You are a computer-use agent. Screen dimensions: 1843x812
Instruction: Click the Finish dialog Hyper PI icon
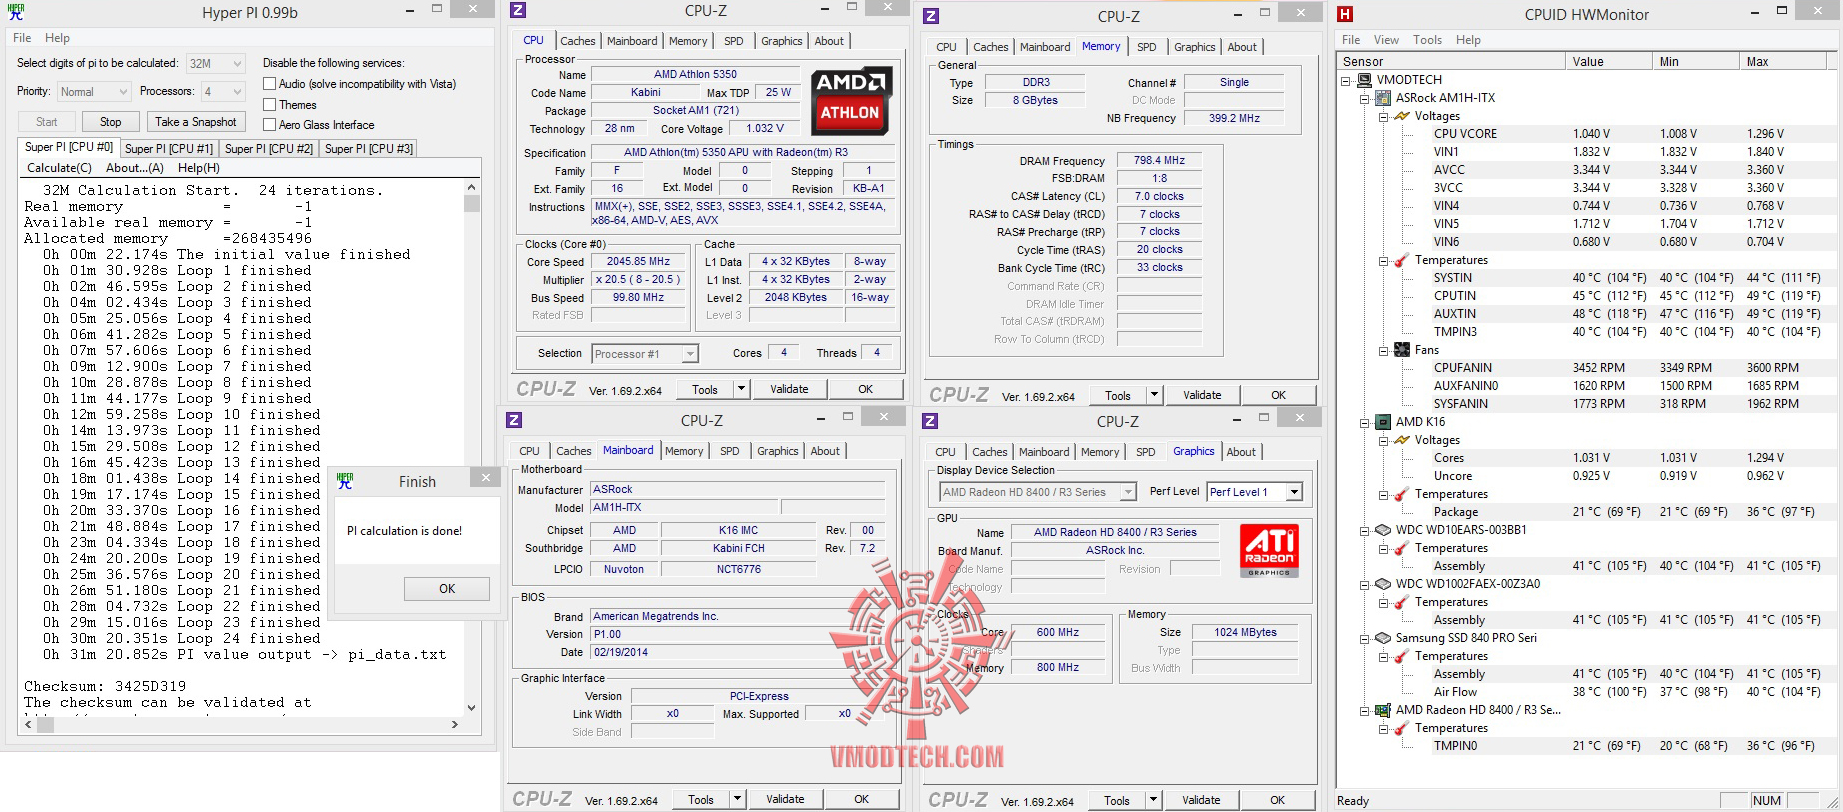[345, 481]
